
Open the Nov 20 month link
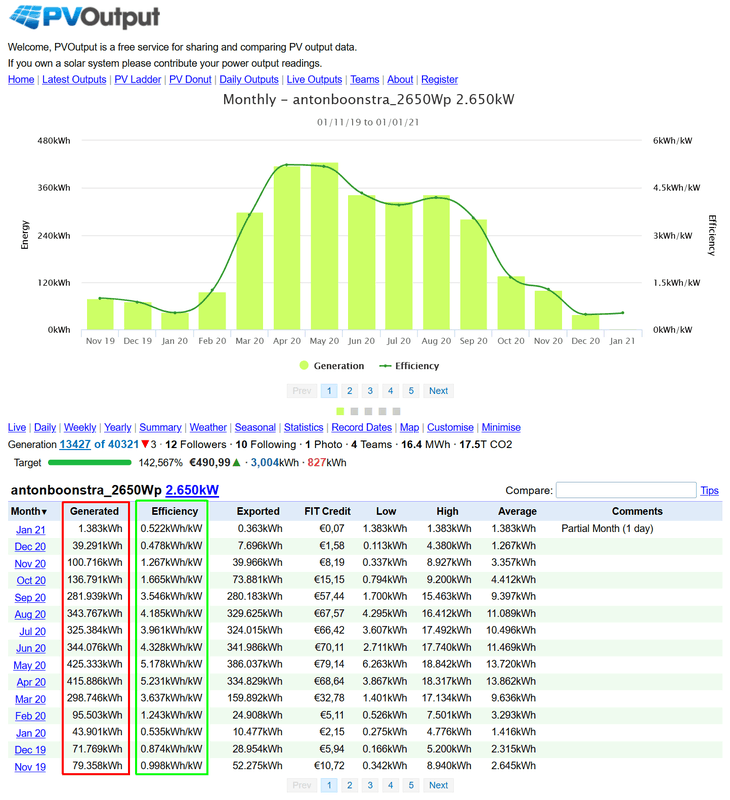click(x=30, y=564)
